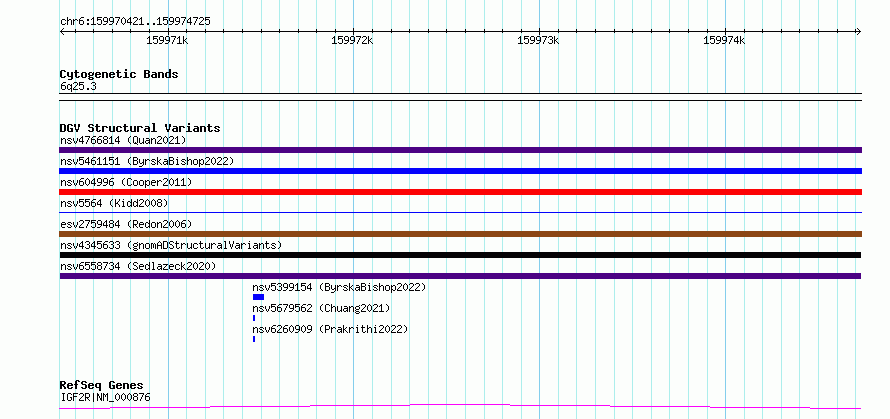
Task: Click the blue nsv5461151 variant bar
Action: (460, 171)
